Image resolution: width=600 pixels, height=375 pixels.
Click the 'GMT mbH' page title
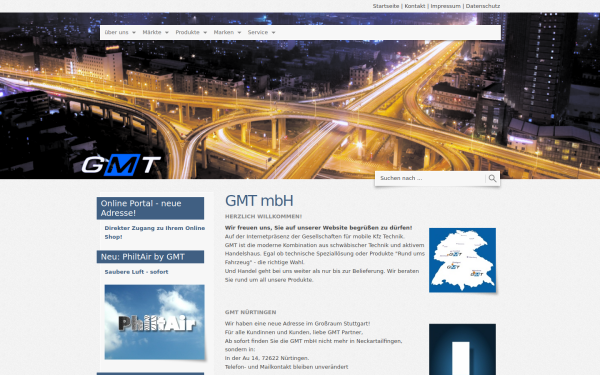click(x=259, y=201)
